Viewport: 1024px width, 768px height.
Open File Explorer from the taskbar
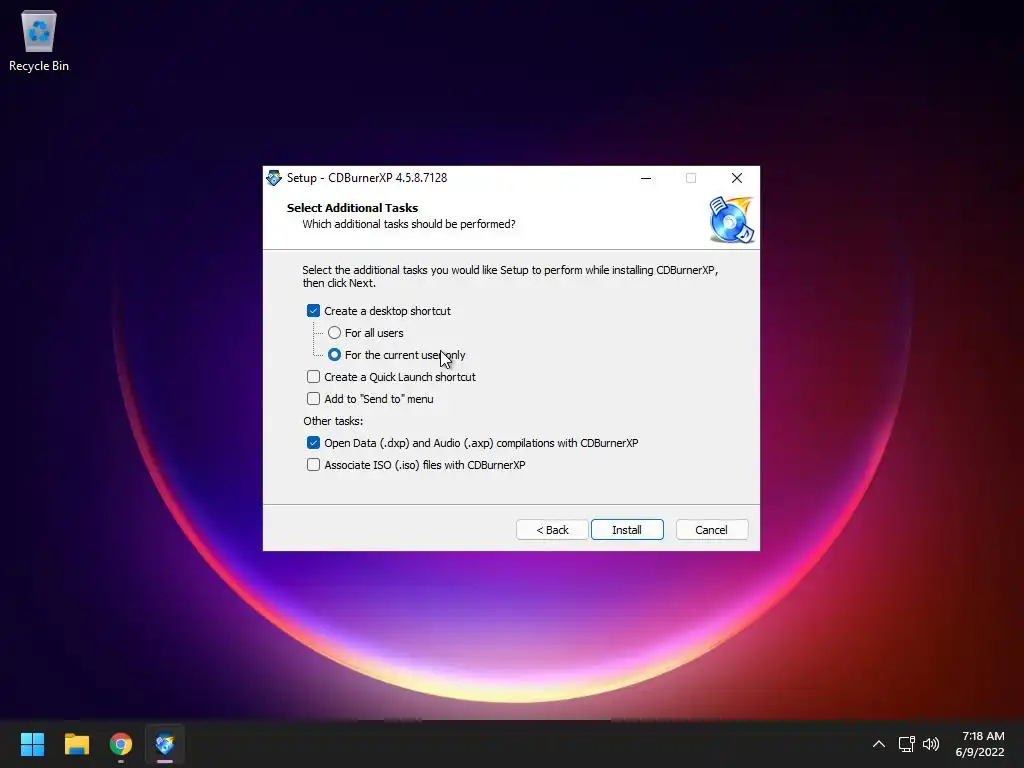coord(76,744)
